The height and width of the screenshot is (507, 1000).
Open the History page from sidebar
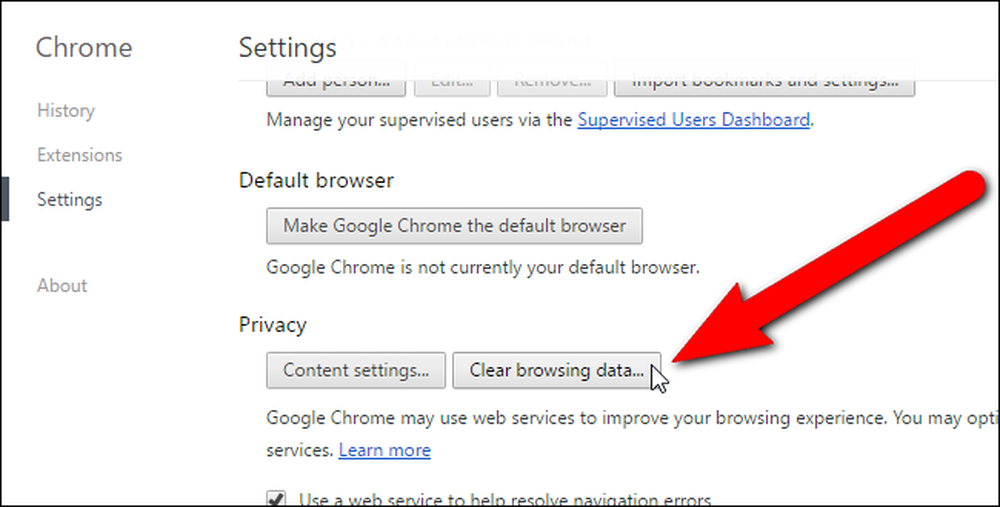[x=66, y=110]
